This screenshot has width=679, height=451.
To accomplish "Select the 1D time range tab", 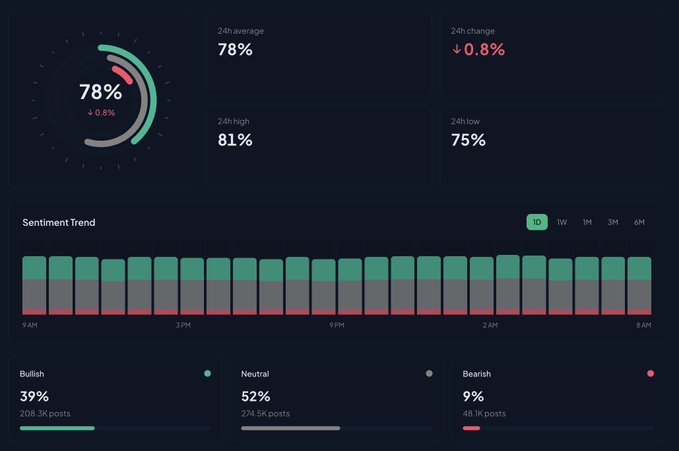I will click(537, 222).
